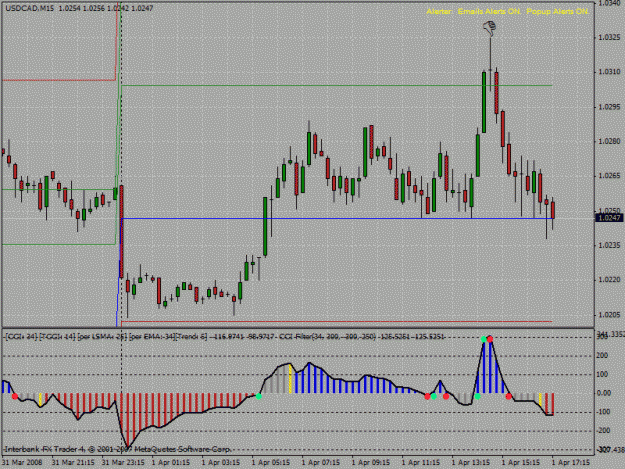Select the red horizontal line near chart bottom
This screenshot has height=469, width=625.
337,321
